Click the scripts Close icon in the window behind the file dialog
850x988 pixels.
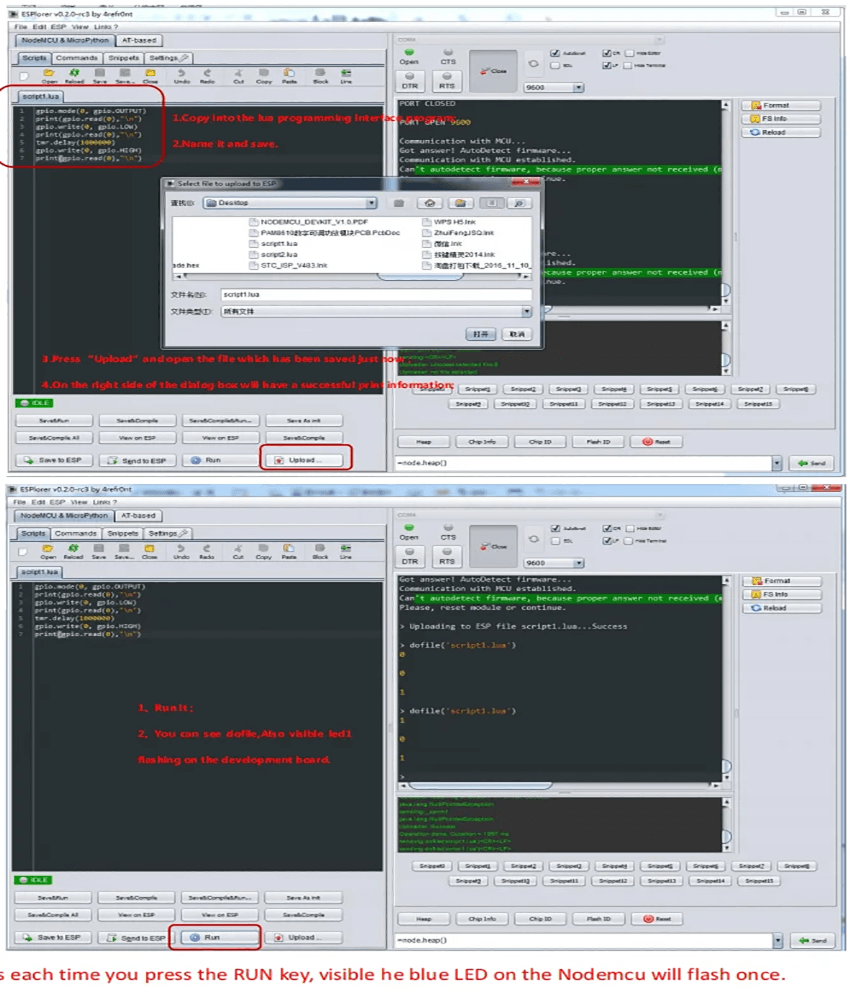click(x=150, y=73)
